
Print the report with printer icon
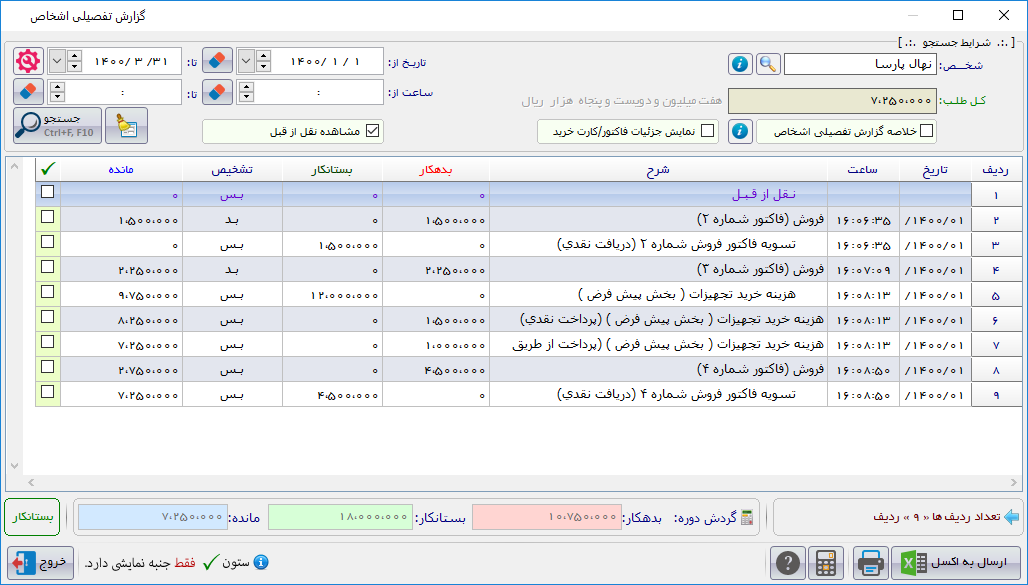coord(871,563)
